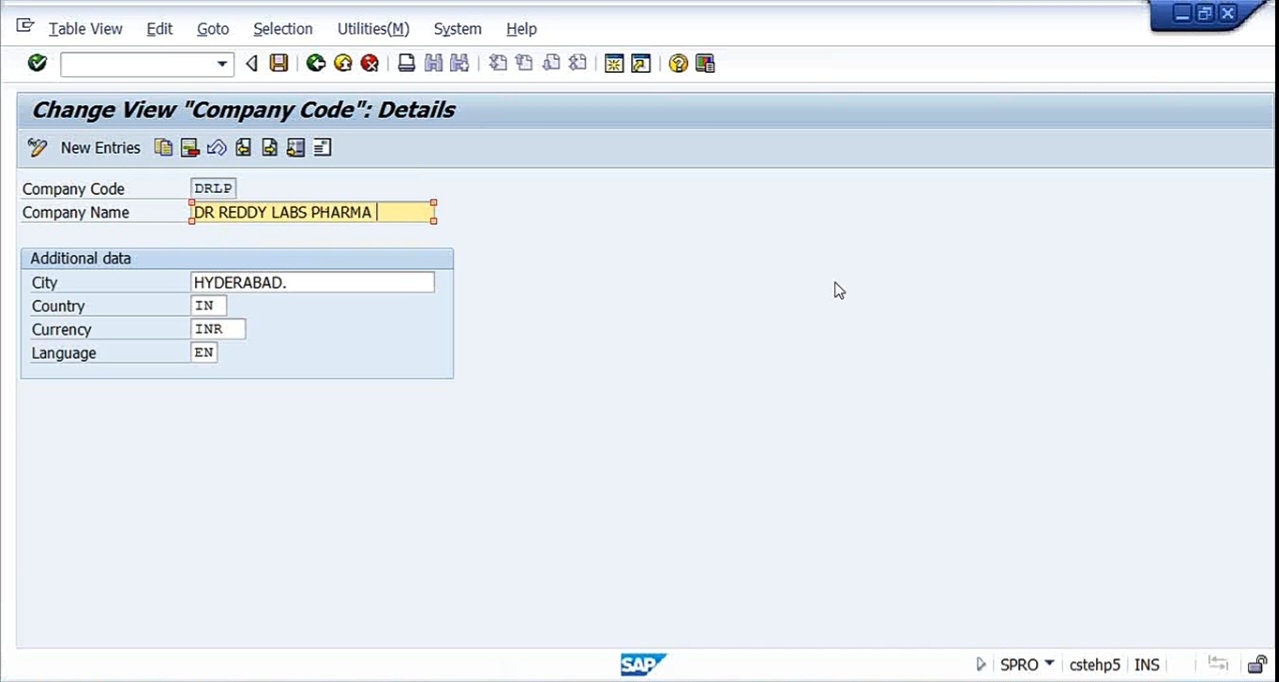This screenshot has height=682, width=1279.
Task: Click the Next Page icon
Action: (x=551, y=63)
